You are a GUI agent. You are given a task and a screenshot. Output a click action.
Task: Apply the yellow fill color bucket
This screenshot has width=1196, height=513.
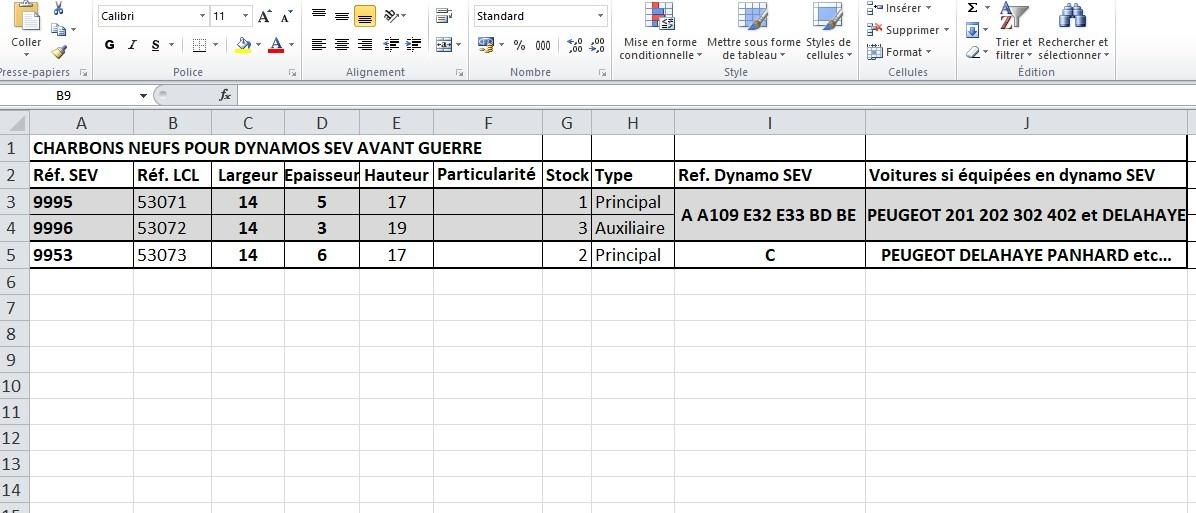pyautogui.click(x=243, y=45)
